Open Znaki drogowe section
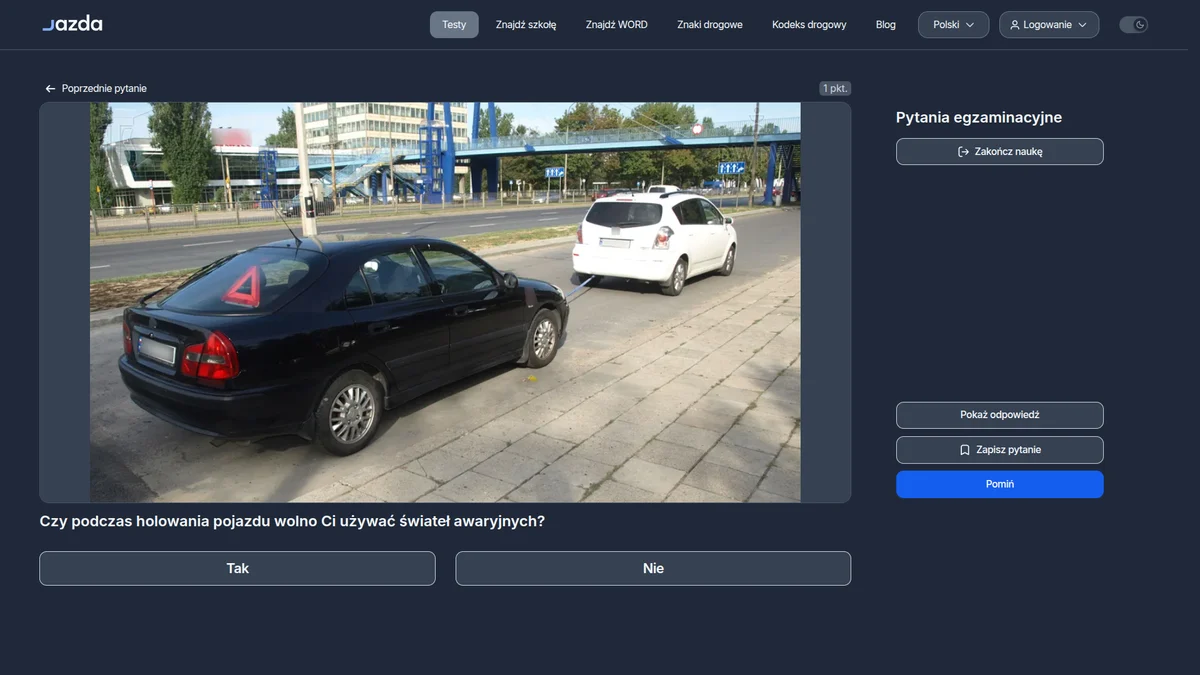Viewport: 1200px width, 675px height. (710, 25)
